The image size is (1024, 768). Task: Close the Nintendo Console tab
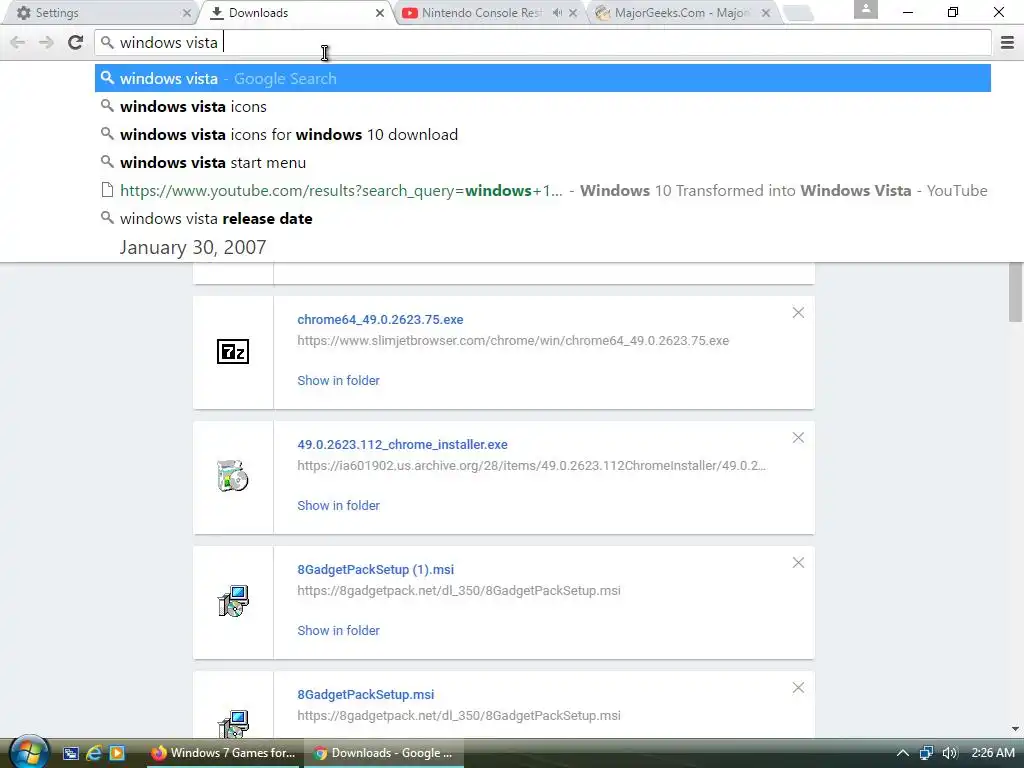click(573, 13)
